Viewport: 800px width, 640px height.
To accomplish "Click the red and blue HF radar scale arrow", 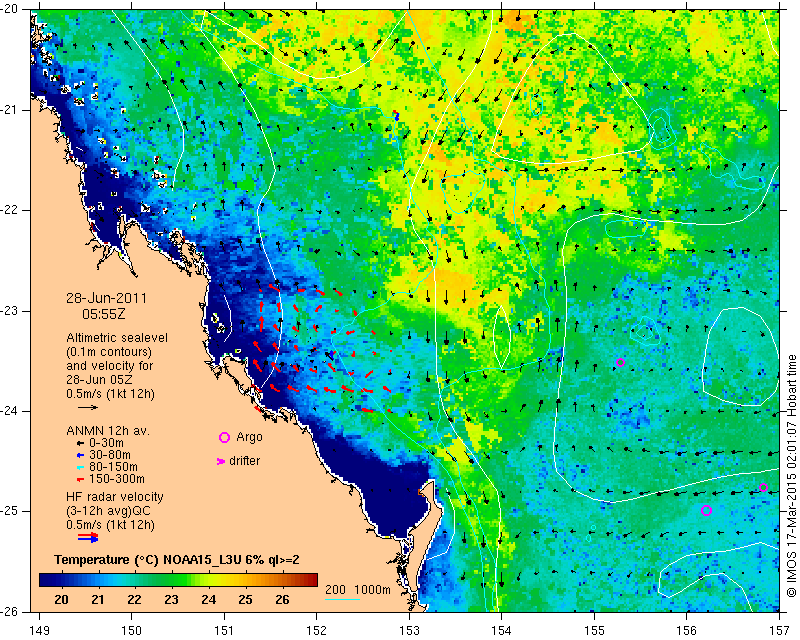I will point(88,537).
